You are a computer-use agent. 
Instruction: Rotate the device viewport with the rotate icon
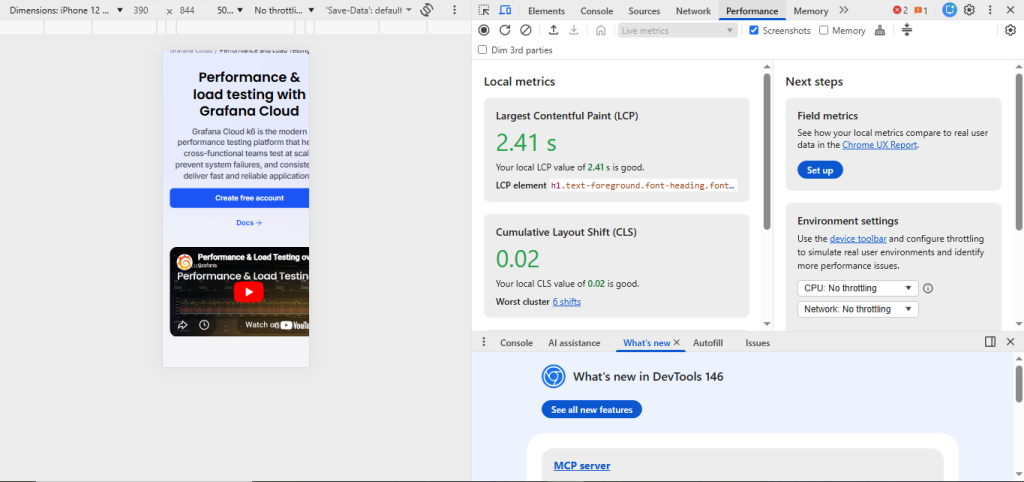[427, 10]
